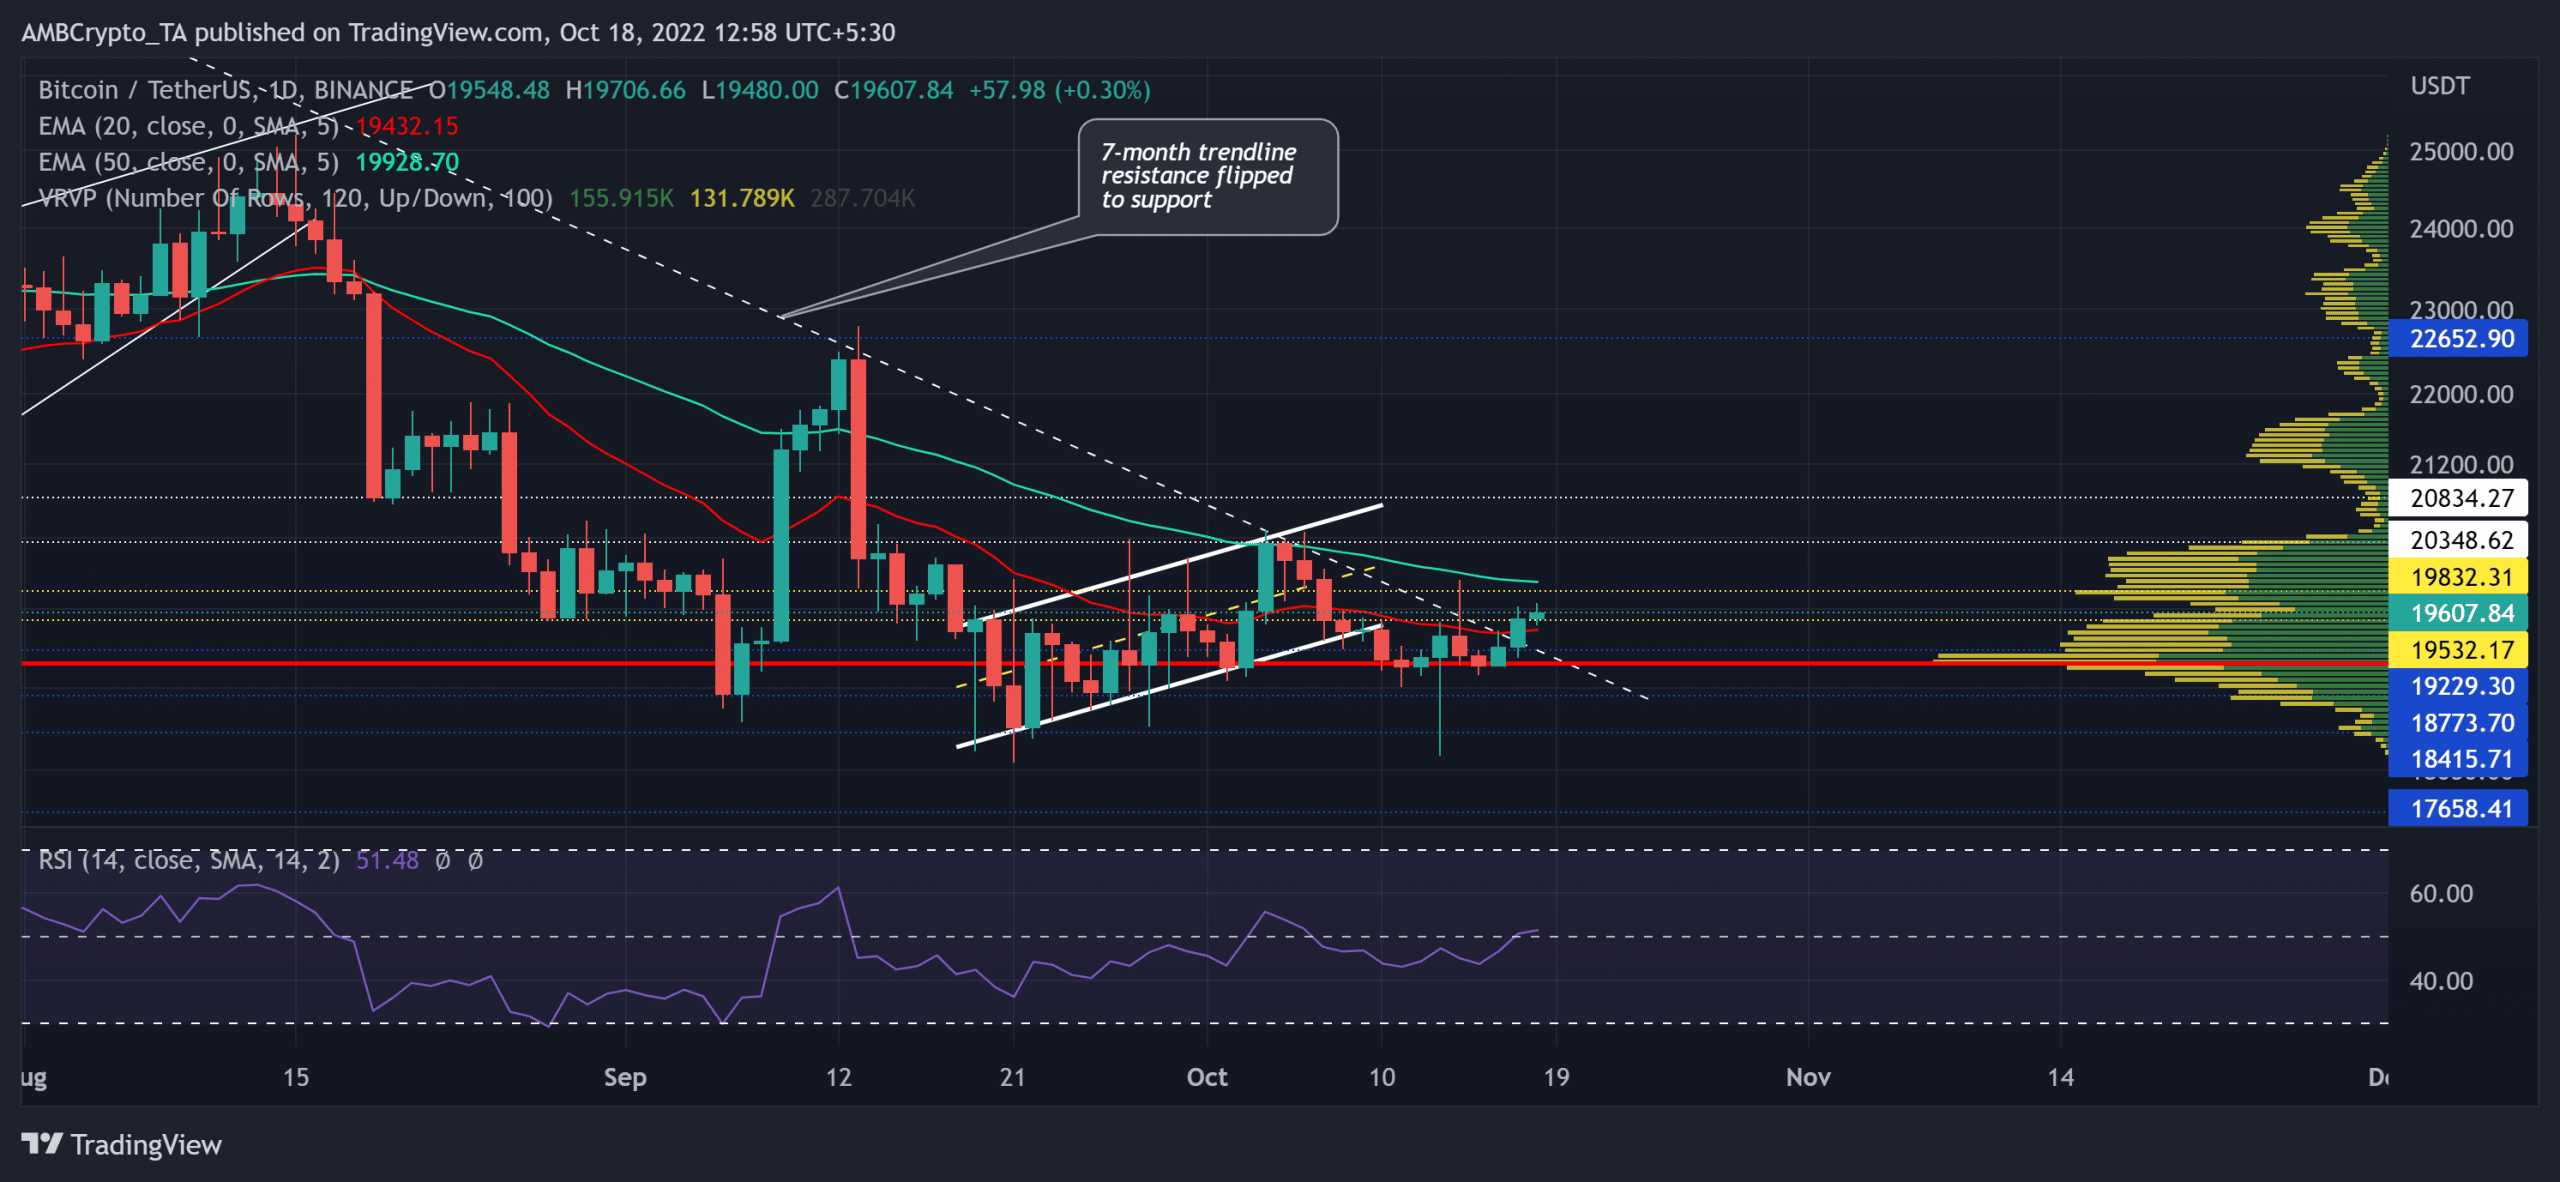The image size is (2560, 1182).
Task: Click the VRVP indicator legend
Action: pos(295,198)
